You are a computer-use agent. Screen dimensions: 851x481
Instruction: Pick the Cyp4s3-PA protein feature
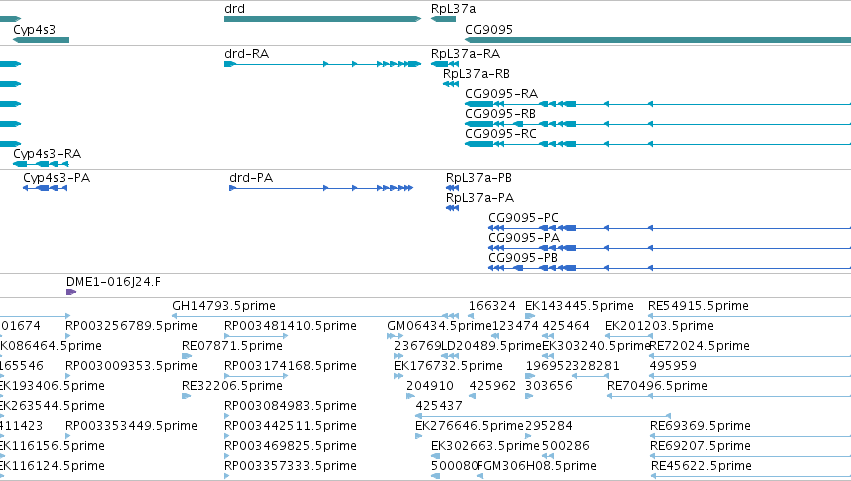pyautogui.click(x=45, y=188)
